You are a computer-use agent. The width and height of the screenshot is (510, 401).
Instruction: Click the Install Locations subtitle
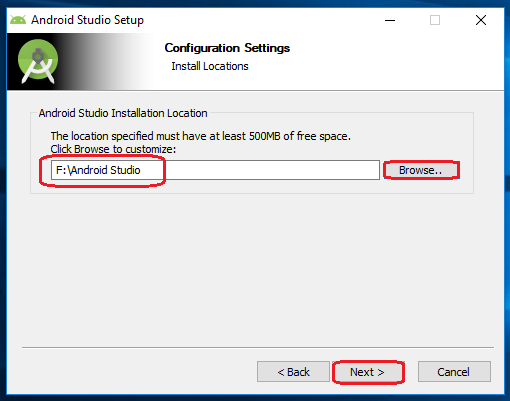[x=210, y=66]
